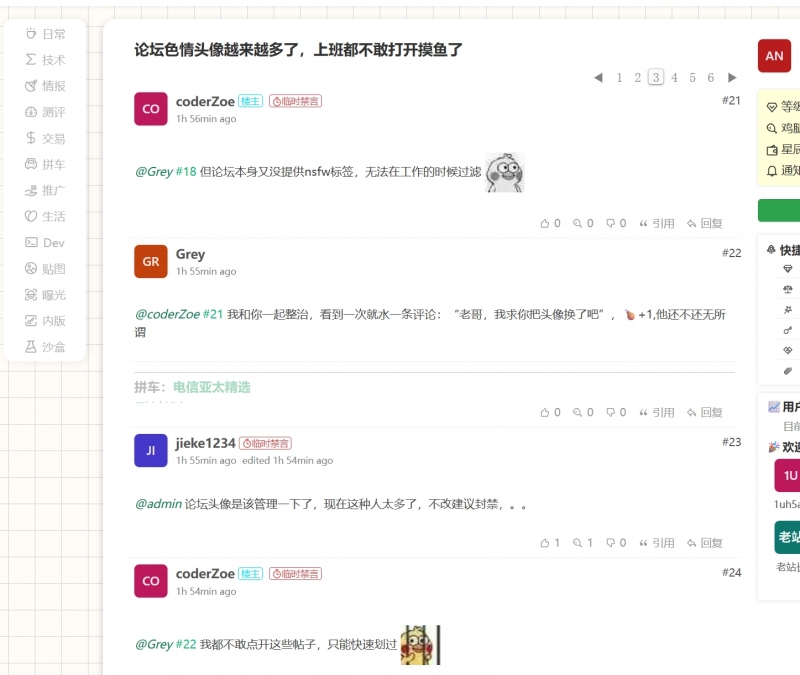Open the 内版 sidebar category
The width and height of the screenshot is (800, 675).
tap(45, 321)
